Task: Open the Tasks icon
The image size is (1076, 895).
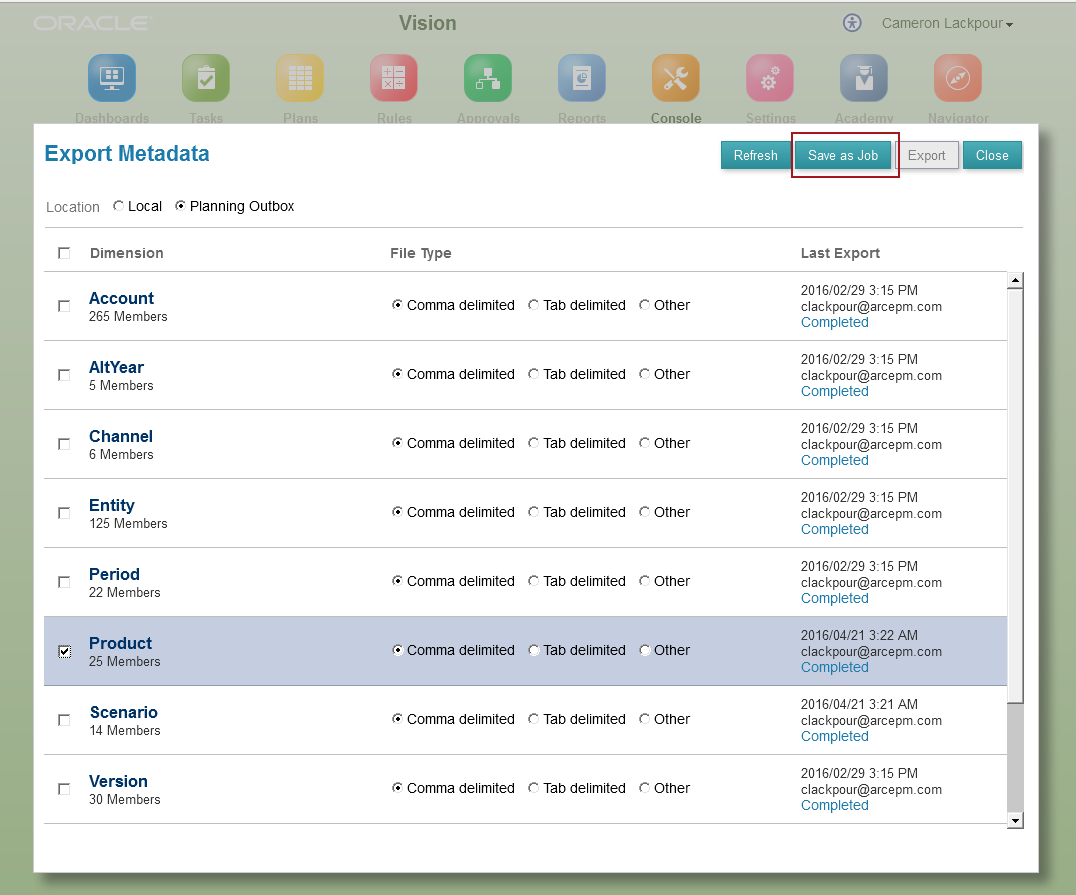Action: [206, 78]
